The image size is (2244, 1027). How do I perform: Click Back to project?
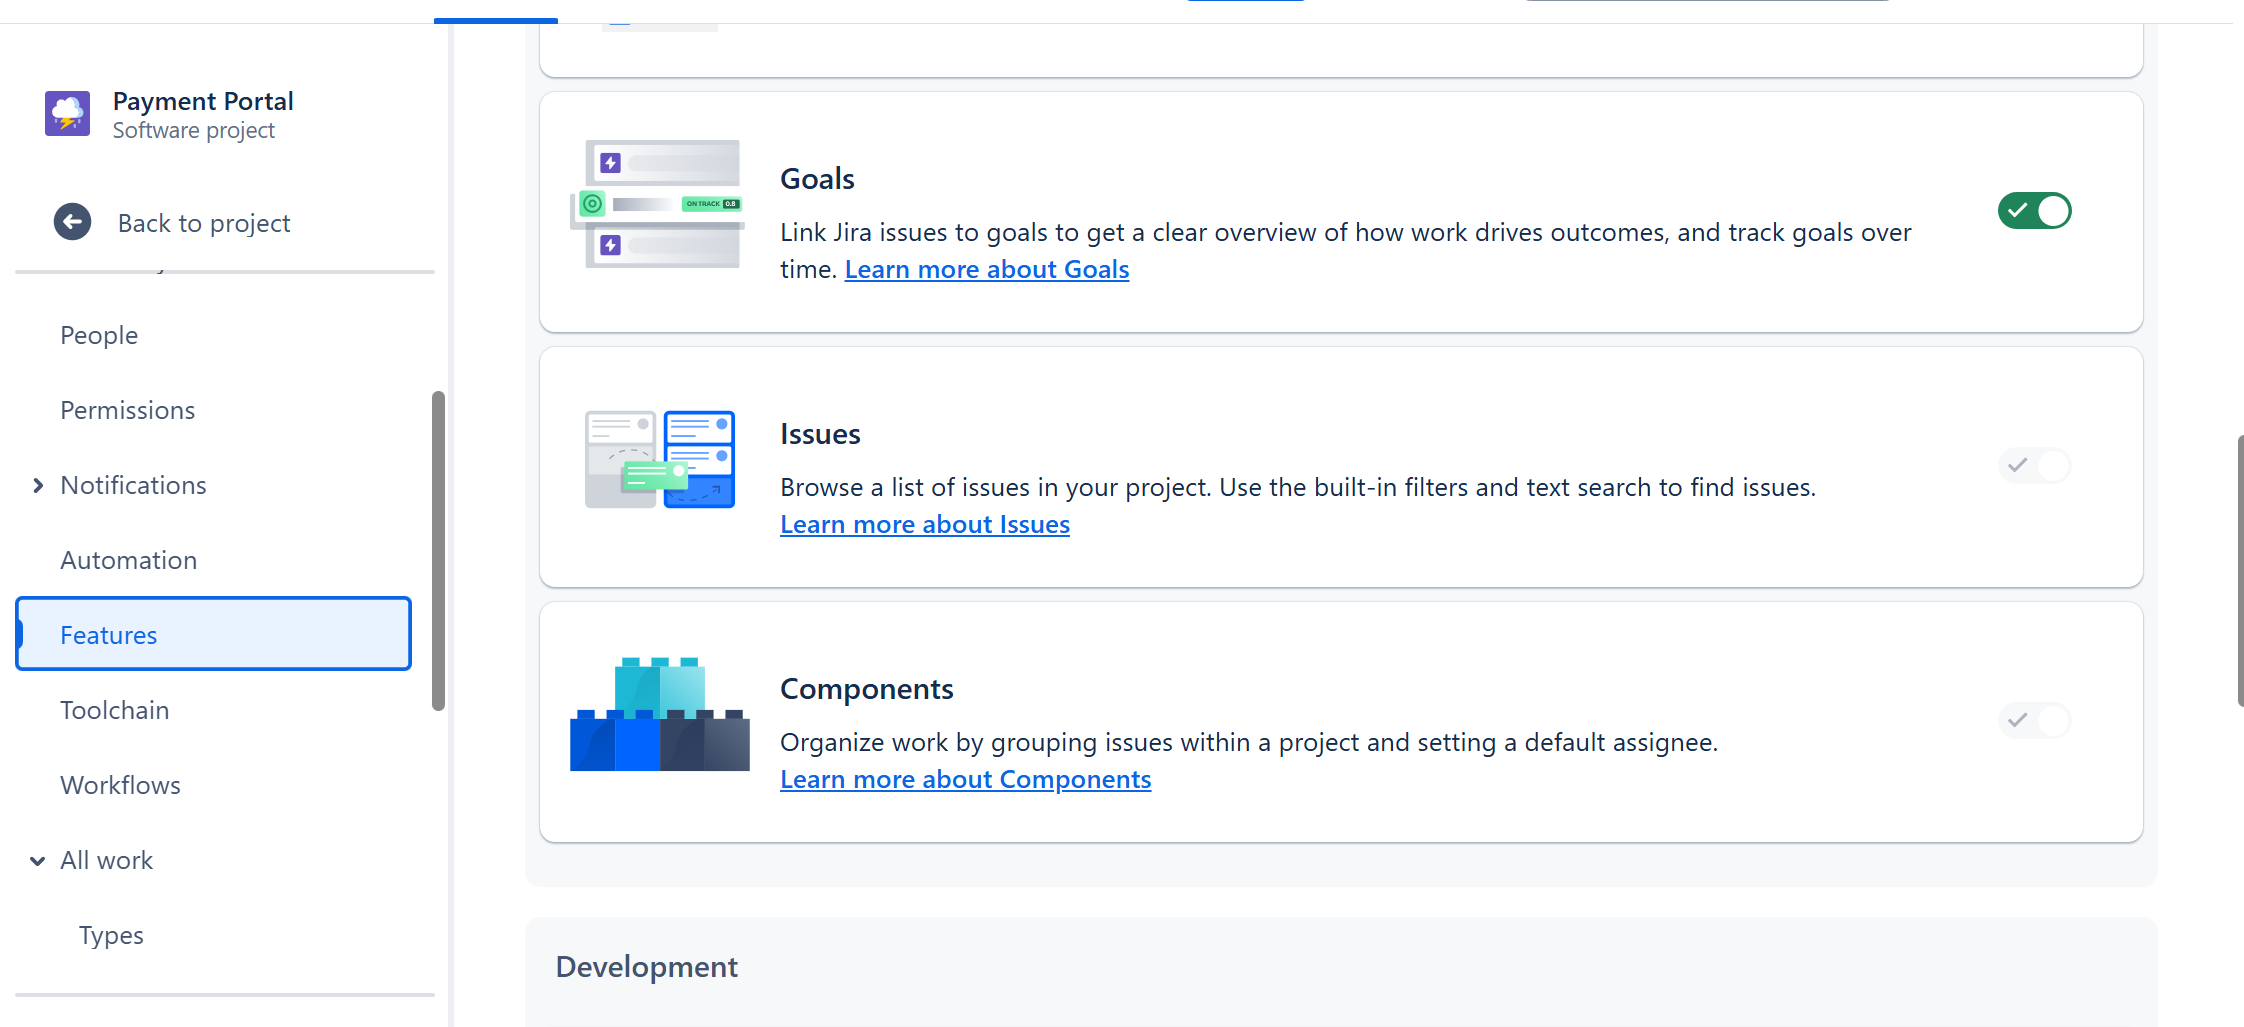[203, 222]
